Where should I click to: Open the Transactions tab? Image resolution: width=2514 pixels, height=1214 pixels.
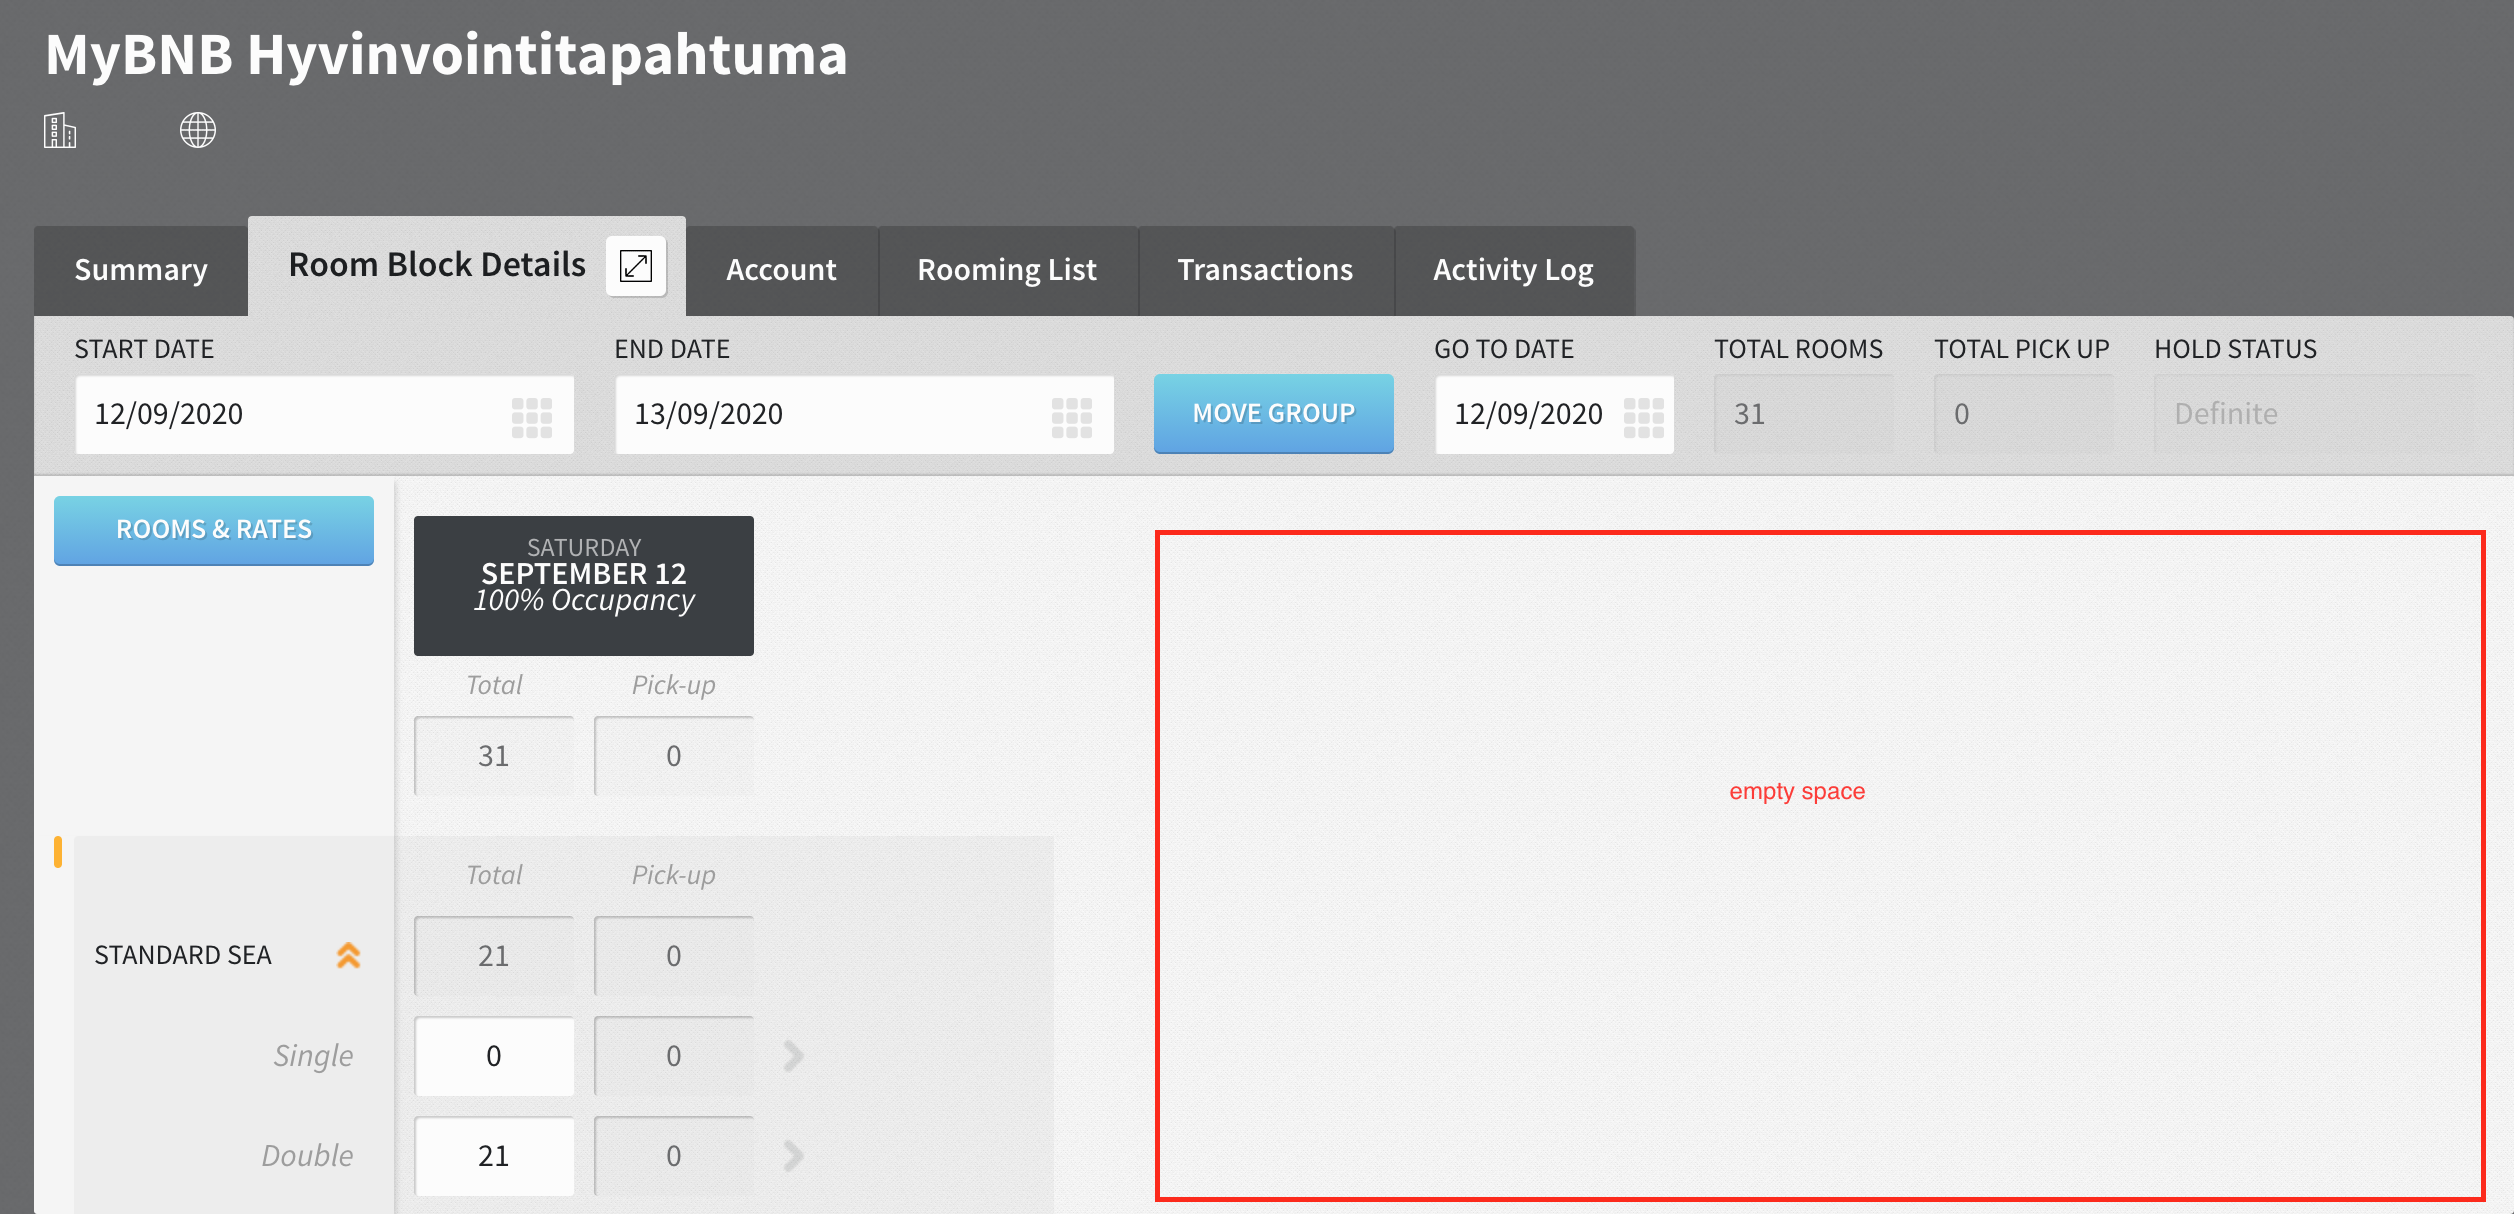pyautogui.click(x=1265, y=270)
